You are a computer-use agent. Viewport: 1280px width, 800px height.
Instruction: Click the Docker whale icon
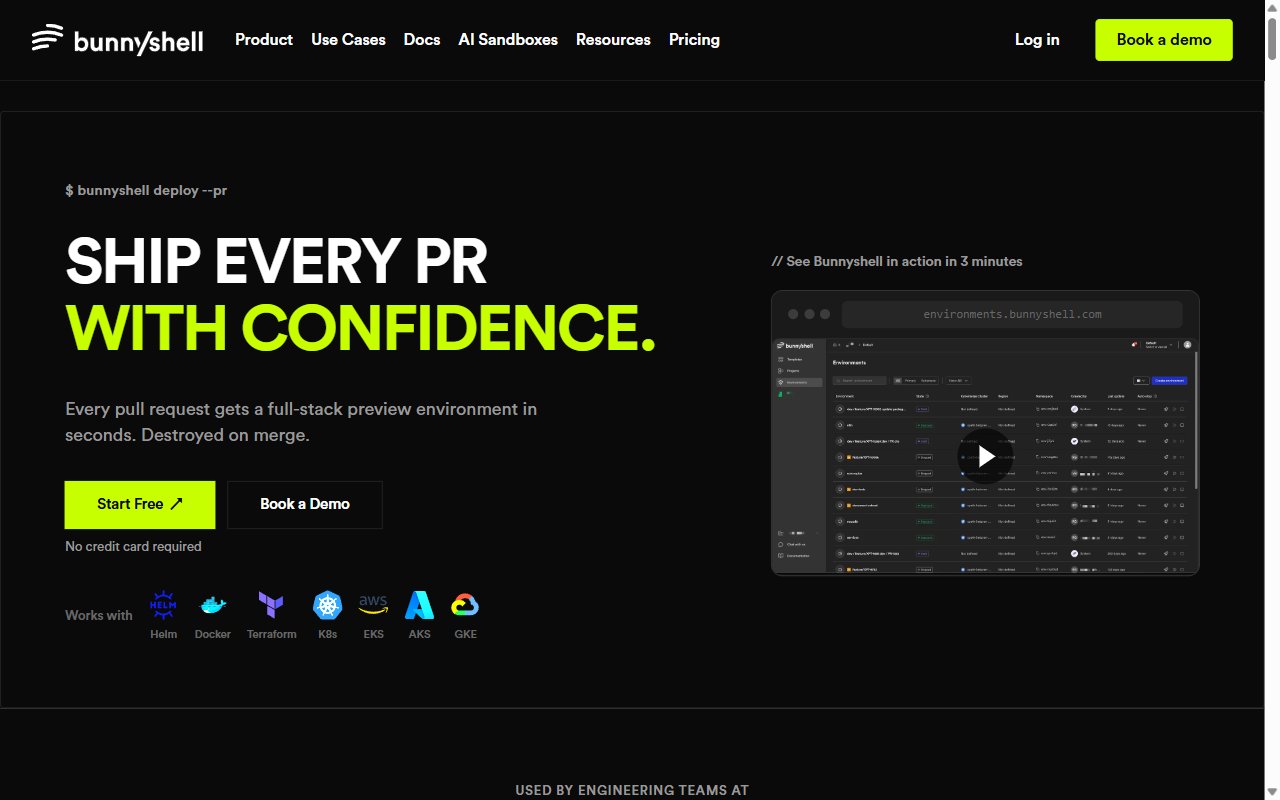tap(212, 605)
